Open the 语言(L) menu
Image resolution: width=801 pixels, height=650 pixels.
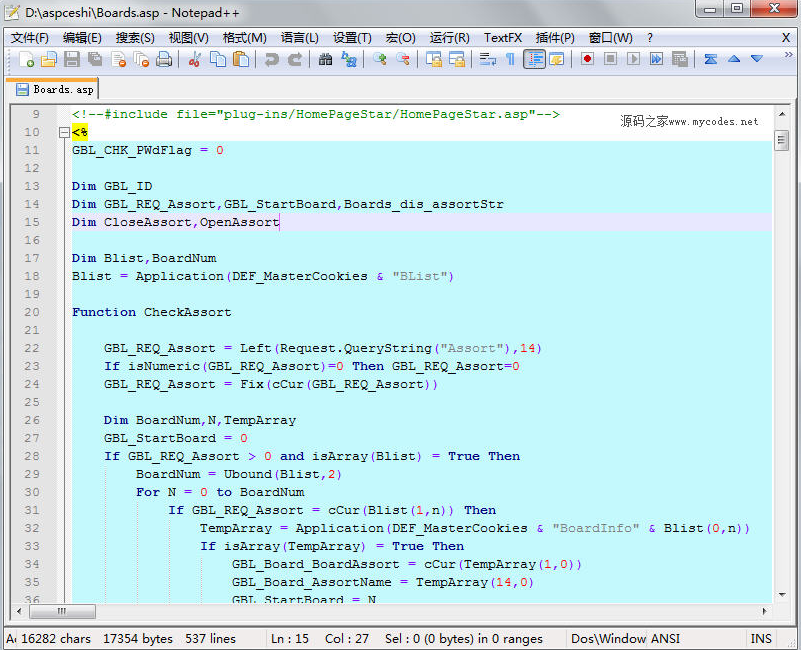(299, 38)
